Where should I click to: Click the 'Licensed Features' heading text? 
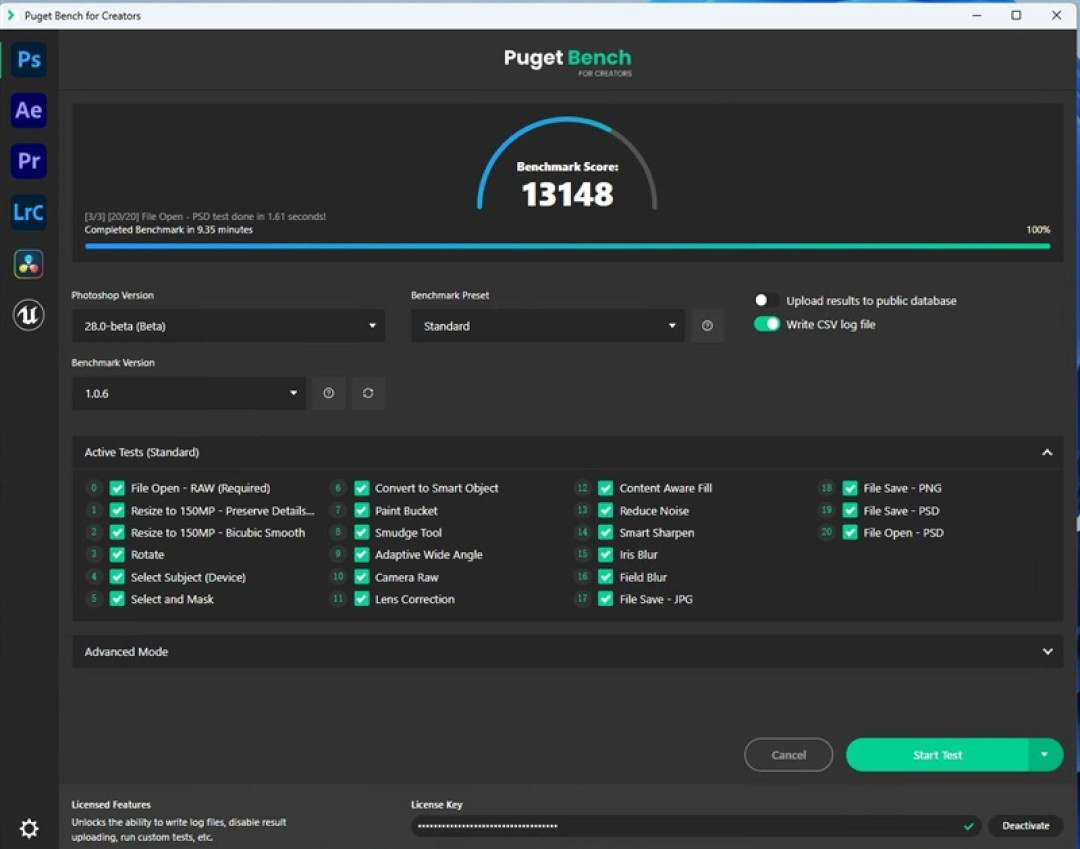111,804
